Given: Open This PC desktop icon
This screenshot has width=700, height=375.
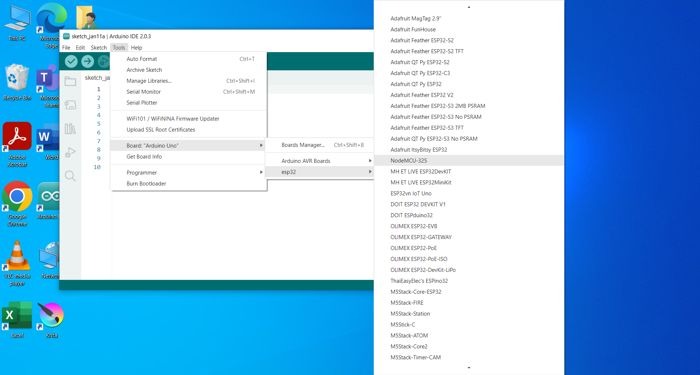Looking at the screenshot, I should click(17, 23).
